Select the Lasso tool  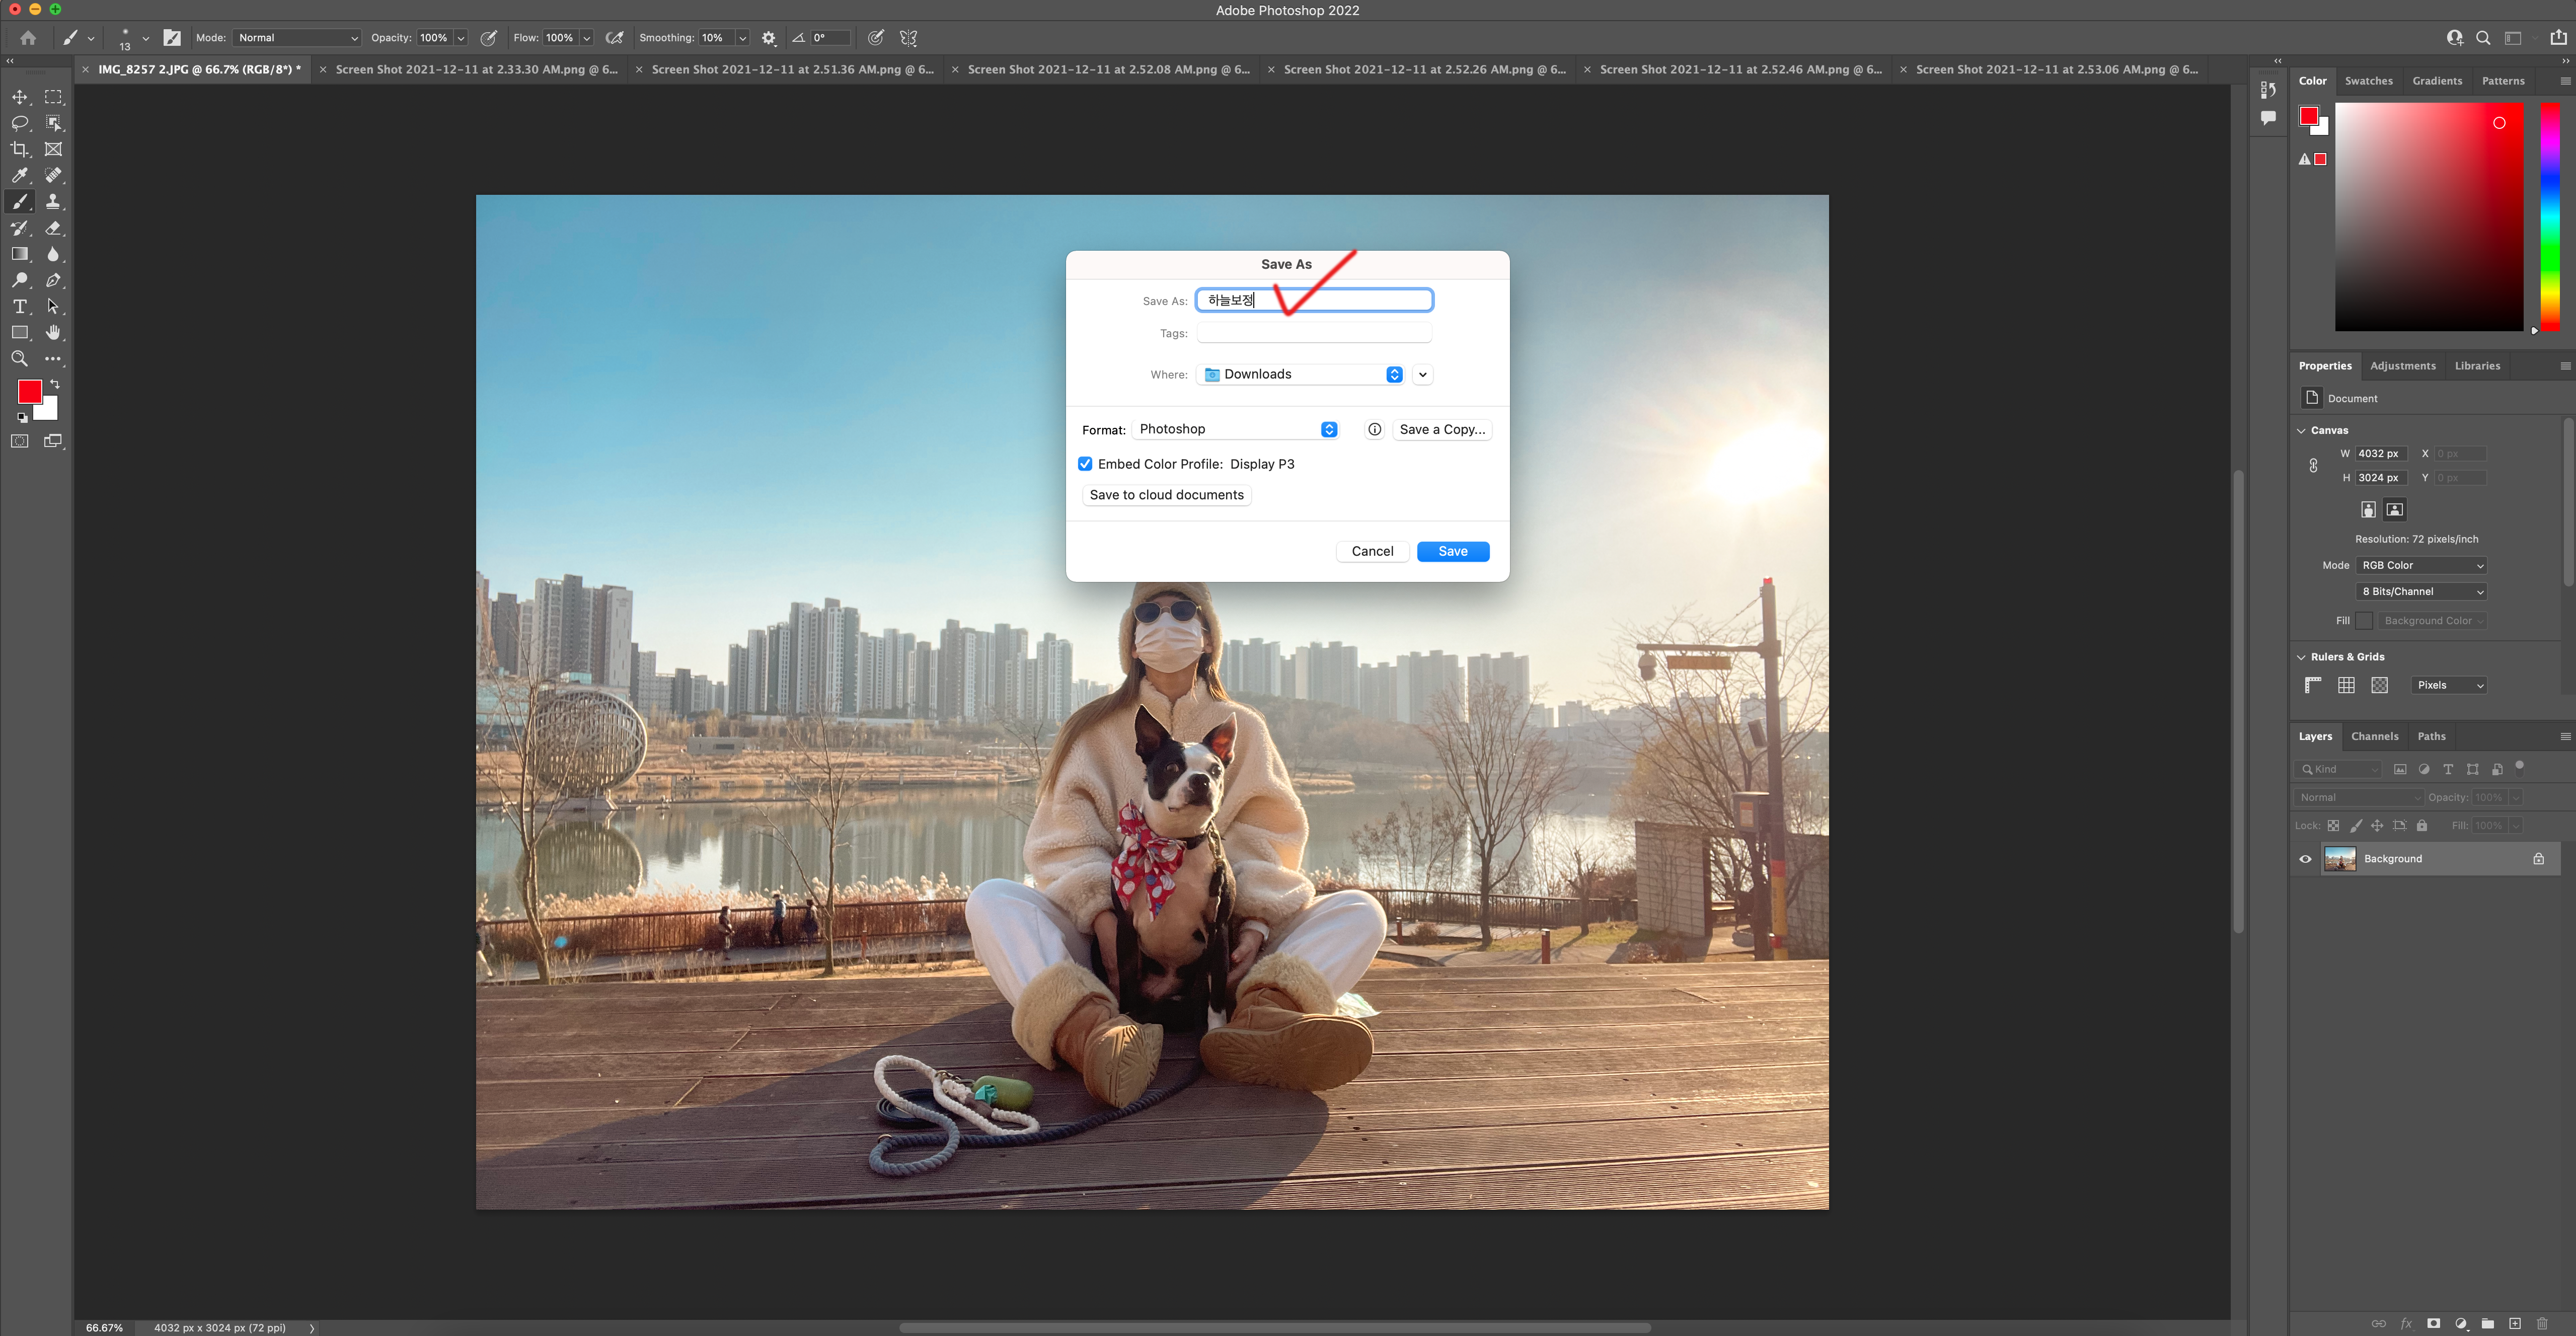click(x=20, y=123)
